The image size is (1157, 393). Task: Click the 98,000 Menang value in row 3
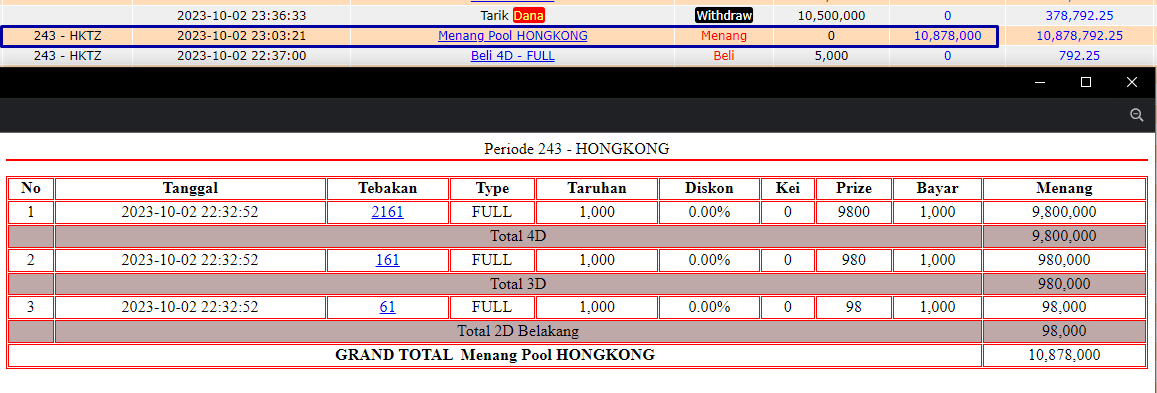pyautogui.click(x=1065, y=307)
